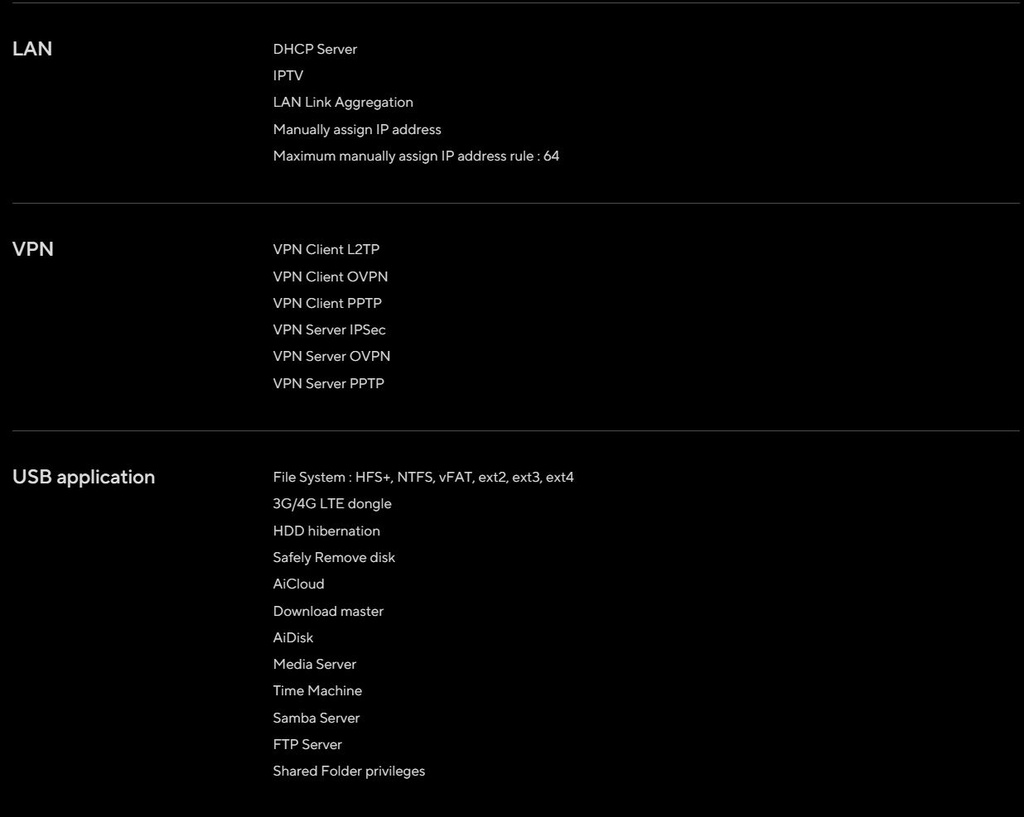Screen dimensions: 1024x817
Task: Click the AiCloud entry
Action: [x=298, y=584]
